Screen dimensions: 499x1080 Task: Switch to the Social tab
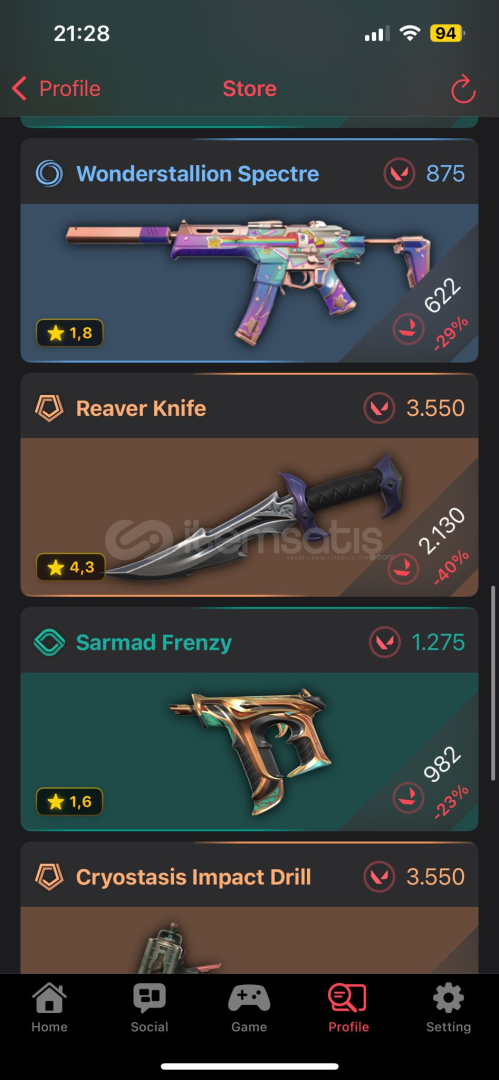pyautogui.click(x=150, y=1008)
